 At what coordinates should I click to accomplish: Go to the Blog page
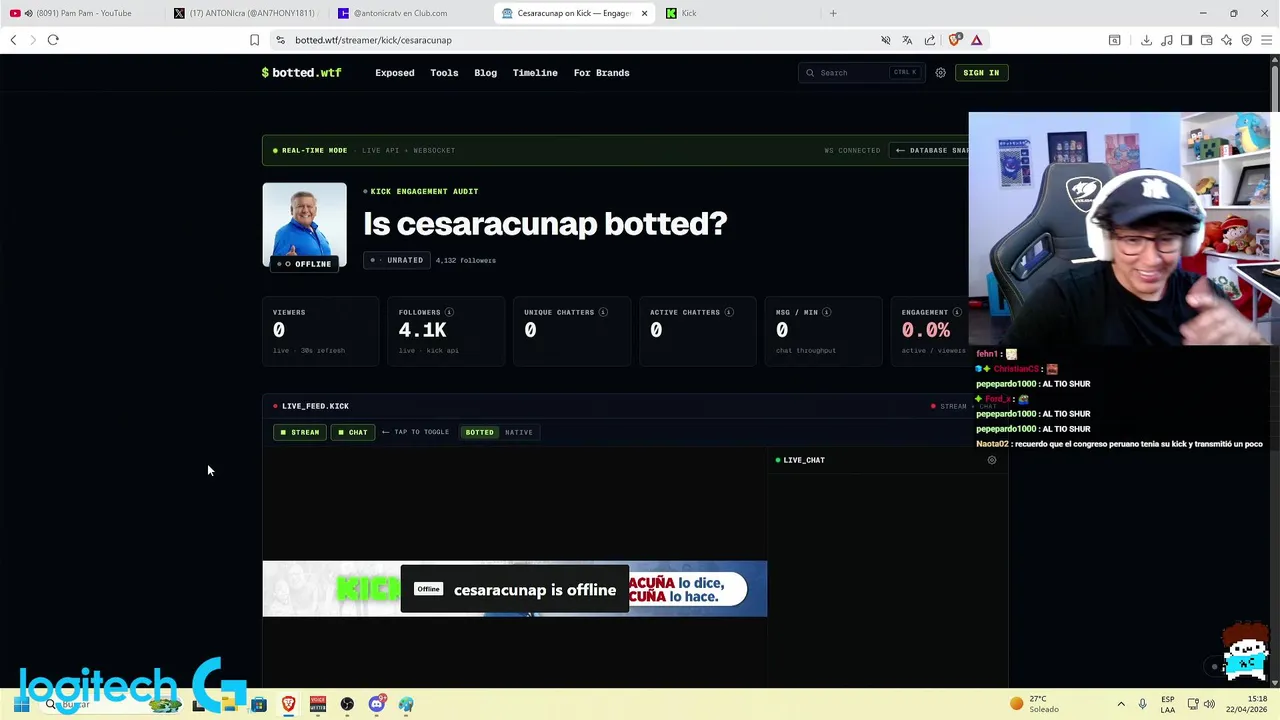coord(485,73)
